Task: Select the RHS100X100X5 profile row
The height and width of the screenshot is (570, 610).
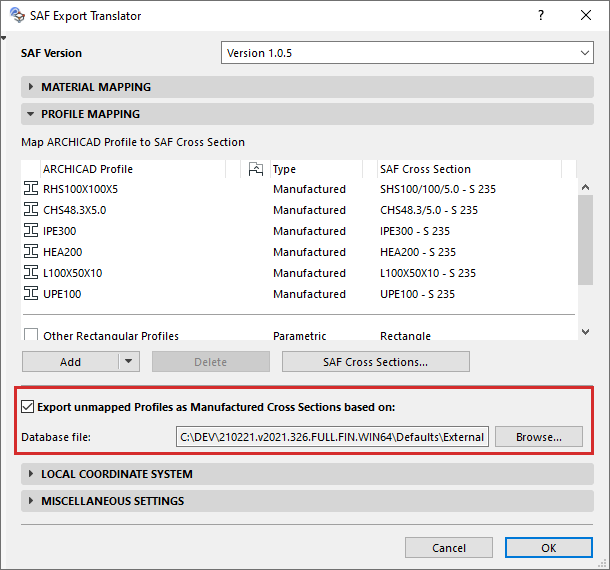Action: tap(299, 189)
